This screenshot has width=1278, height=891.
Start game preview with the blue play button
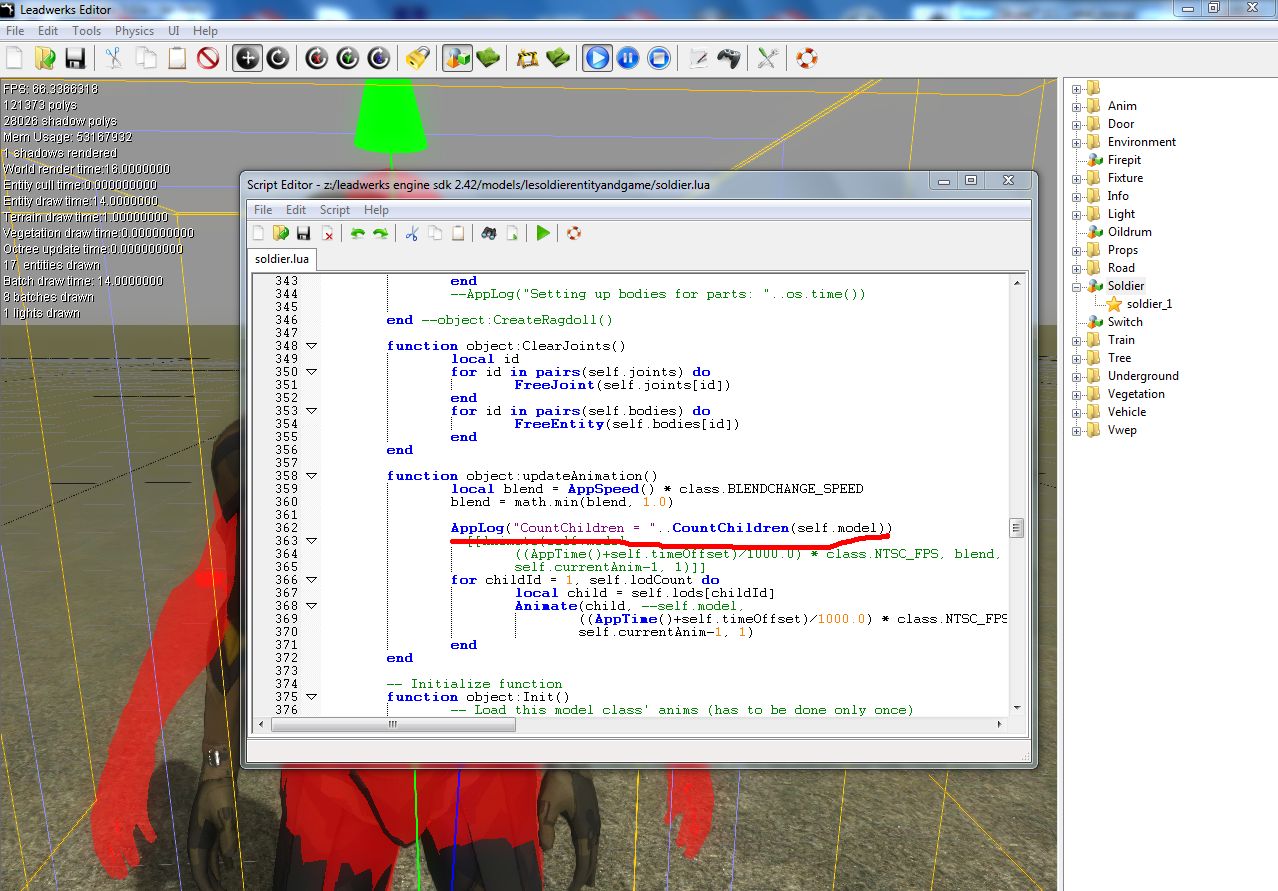[597, 58]
